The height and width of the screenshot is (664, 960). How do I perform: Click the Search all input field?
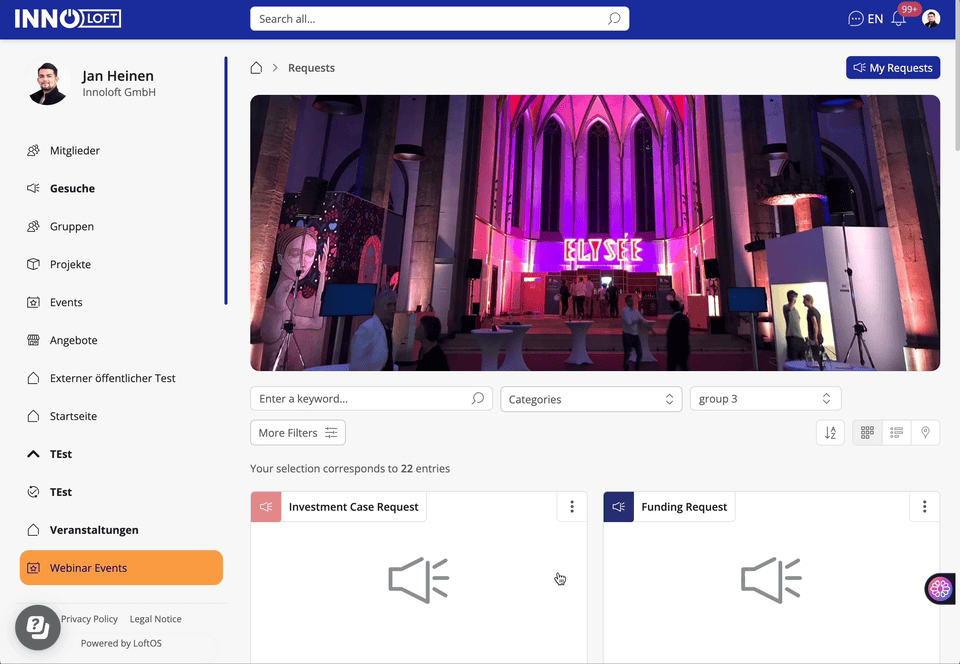tap(430, 19)
